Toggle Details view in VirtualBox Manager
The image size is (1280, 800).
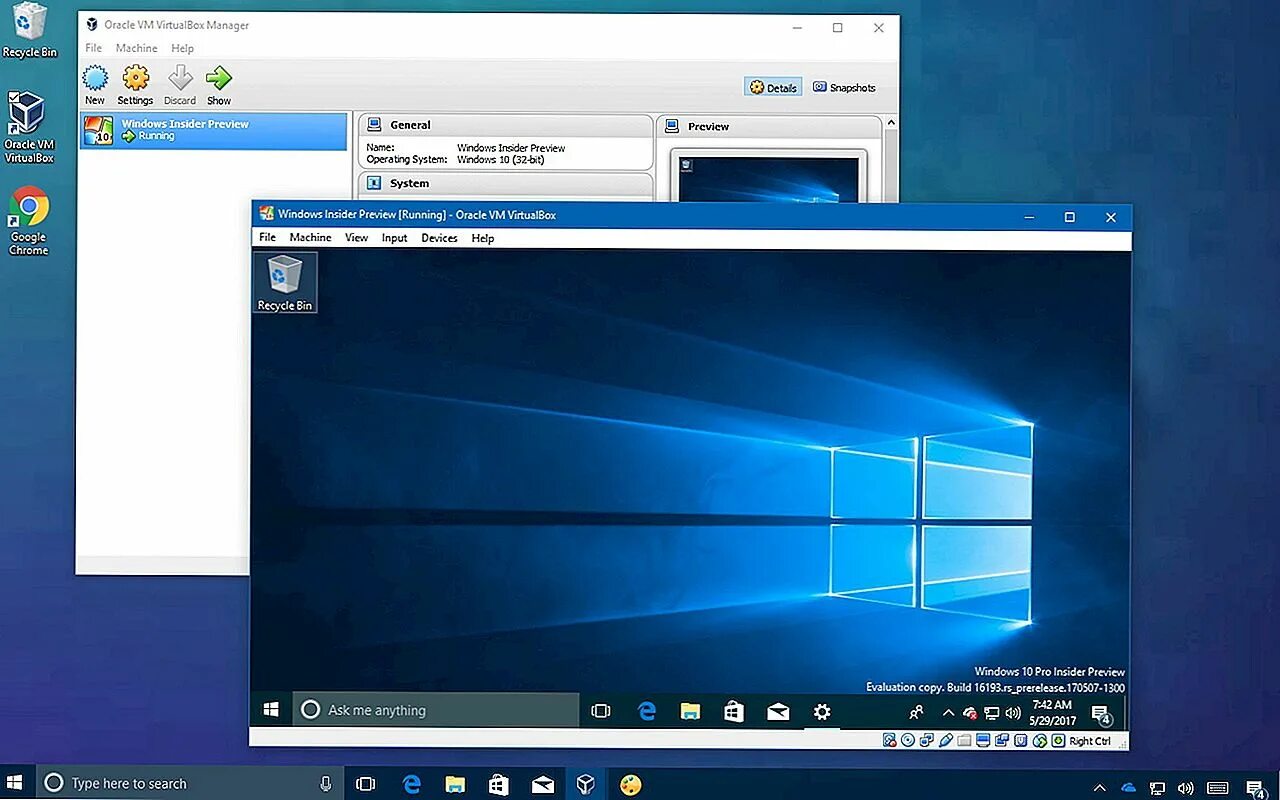coord(773,87)
